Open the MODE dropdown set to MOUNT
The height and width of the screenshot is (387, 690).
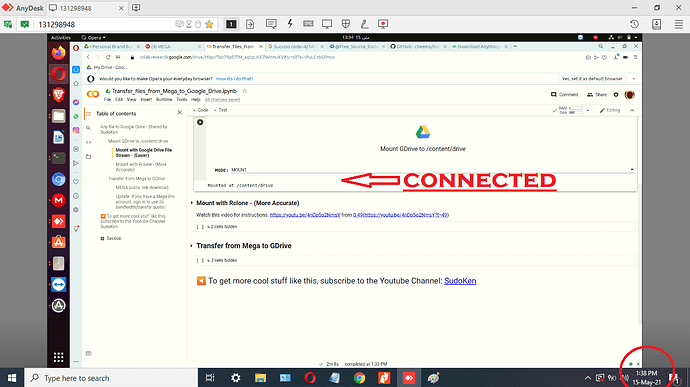(433, 170)
